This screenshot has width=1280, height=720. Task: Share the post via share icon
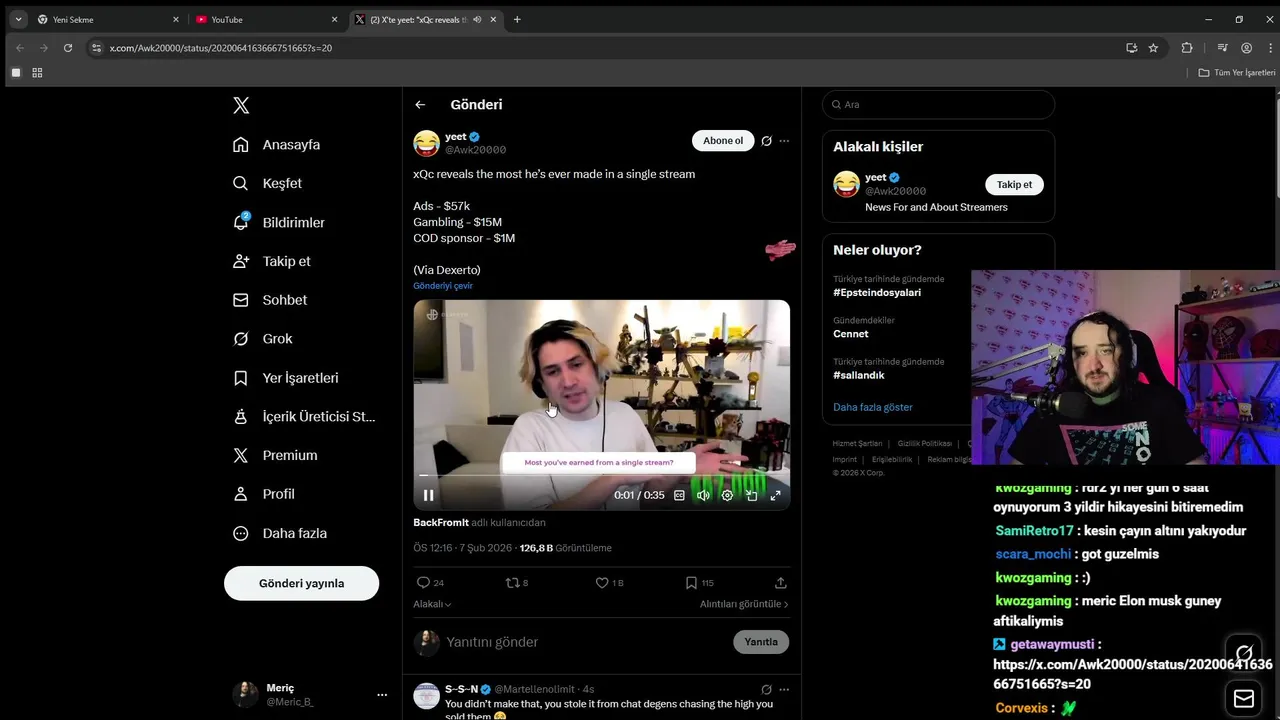781,582
